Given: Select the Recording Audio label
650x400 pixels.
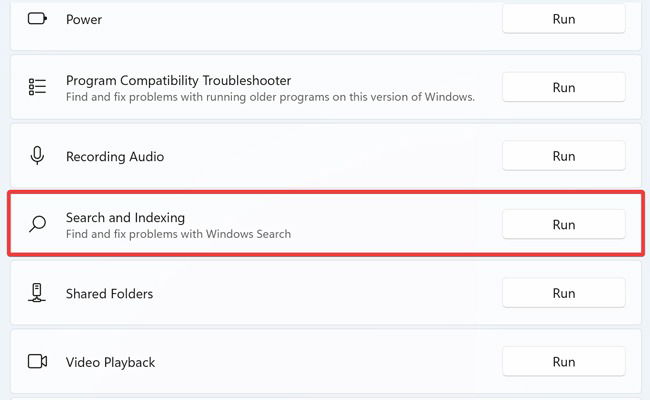Looking at the screenshot, I should tap(115, 157).
